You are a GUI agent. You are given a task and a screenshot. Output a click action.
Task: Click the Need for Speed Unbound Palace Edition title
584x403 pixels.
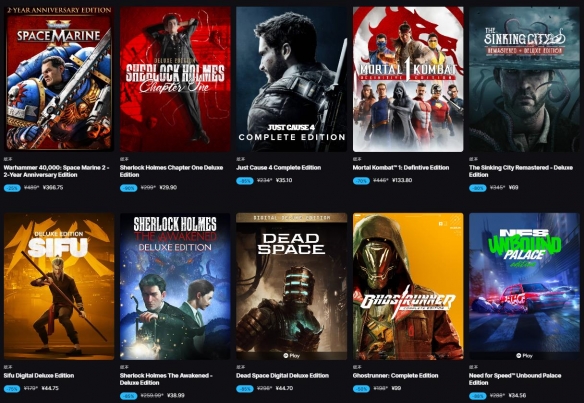[515, 379]
